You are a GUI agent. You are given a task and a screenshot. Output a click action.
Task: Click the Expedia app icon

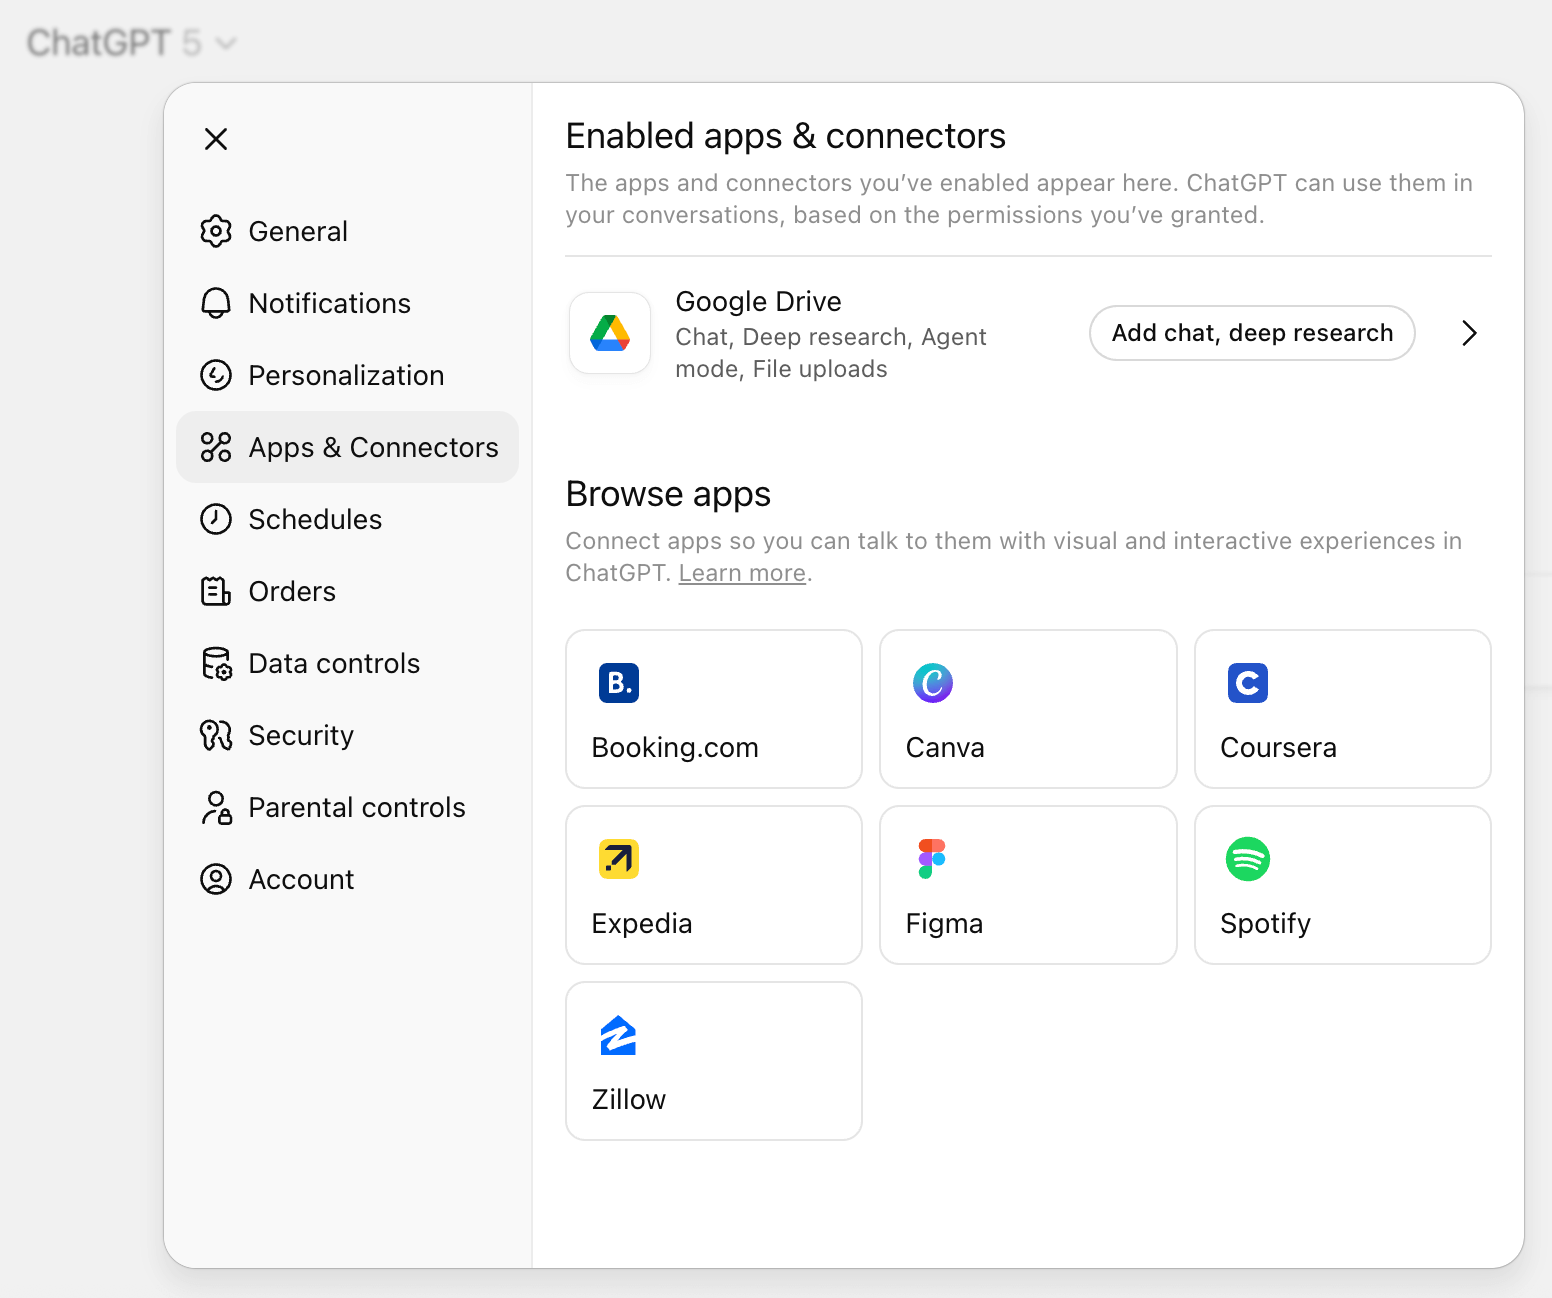(x=618, y=859)
